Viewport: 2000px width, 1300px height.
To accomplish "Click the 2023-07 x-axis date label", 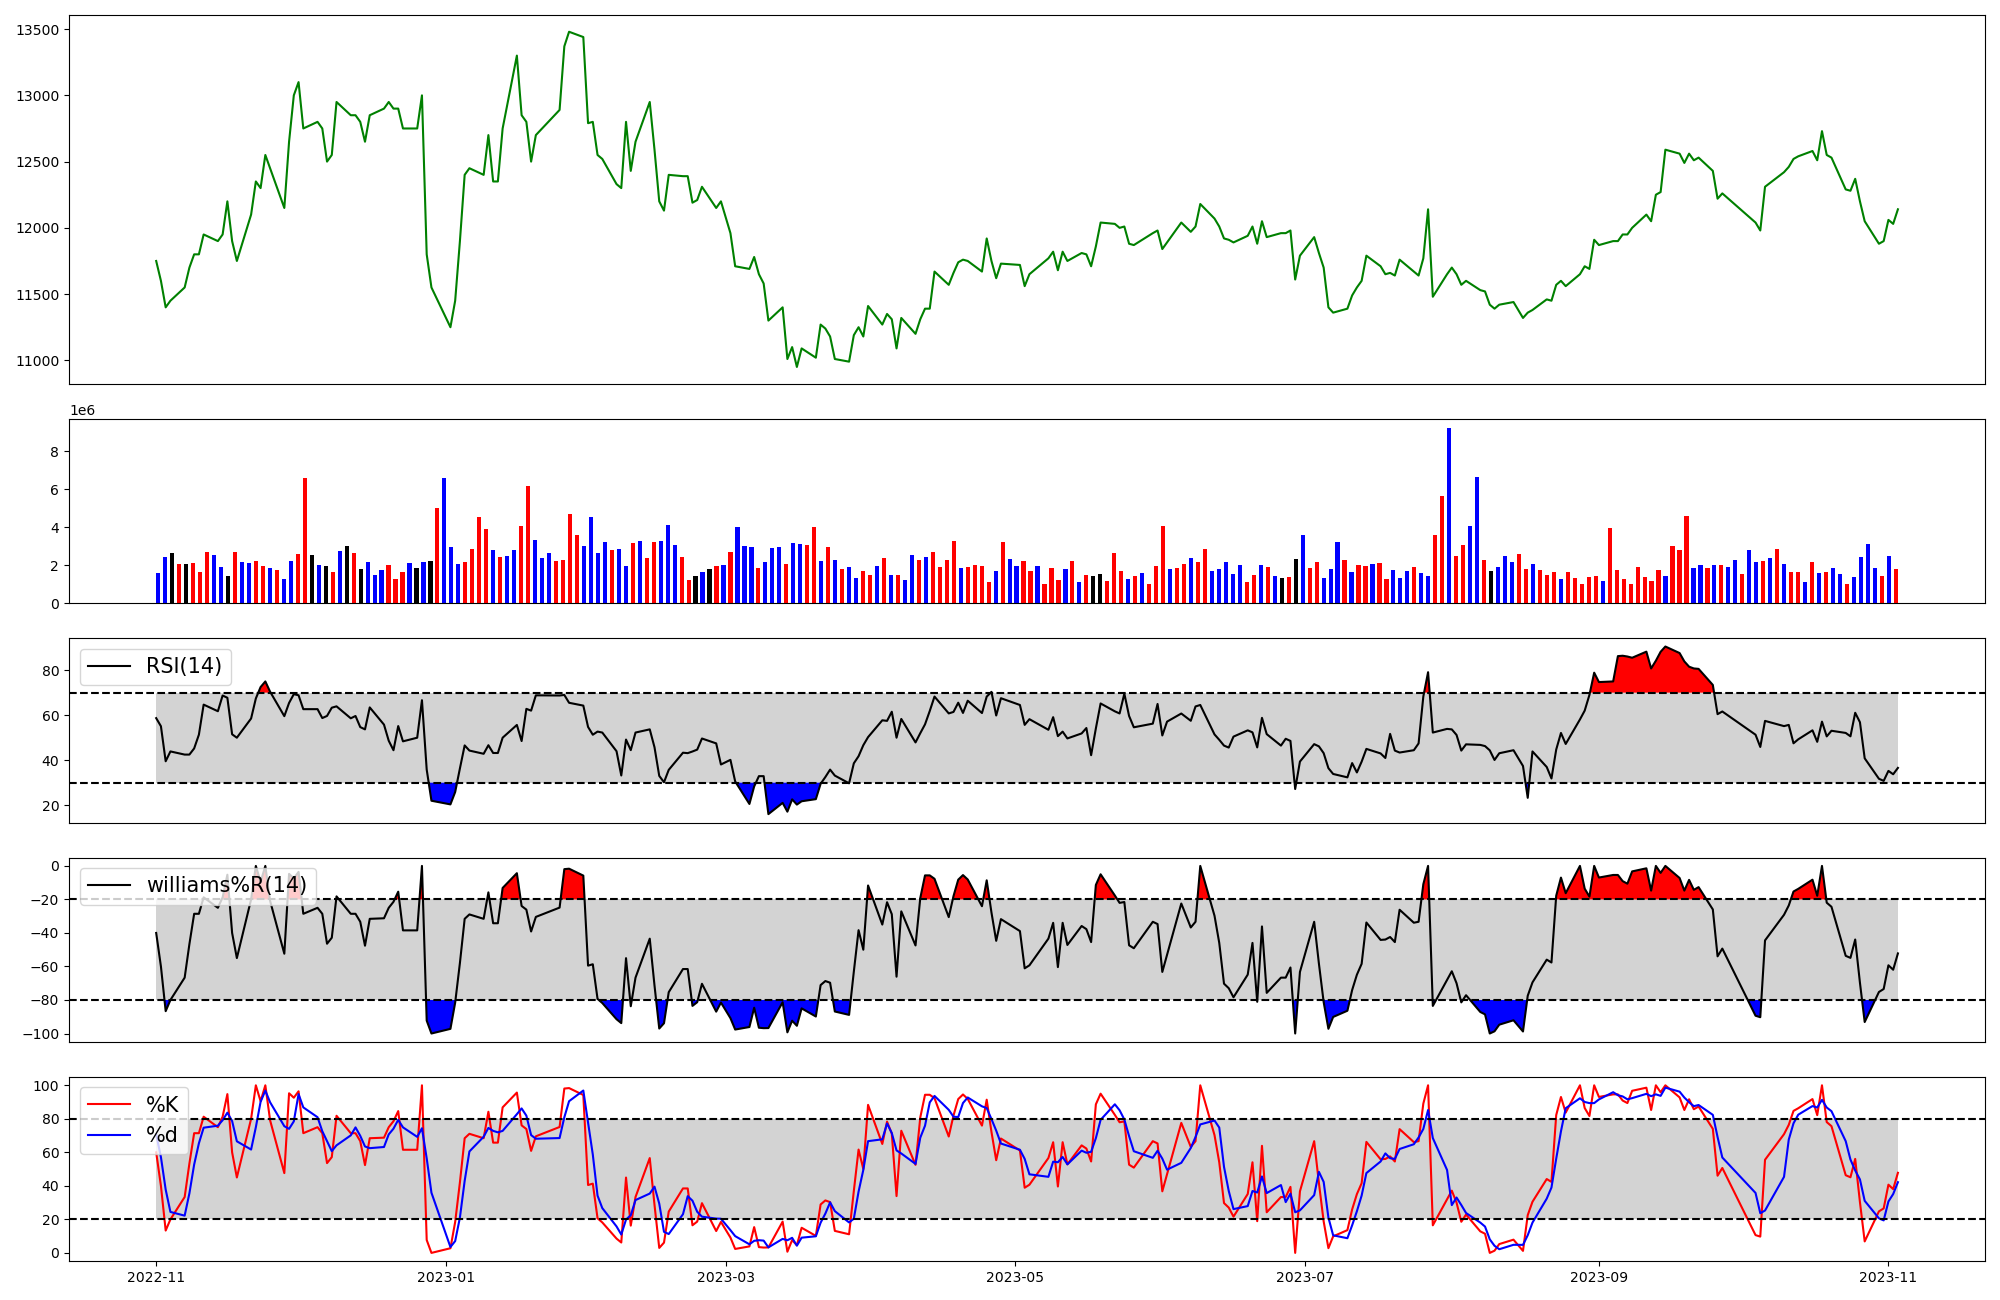I will point(1306,1277).
